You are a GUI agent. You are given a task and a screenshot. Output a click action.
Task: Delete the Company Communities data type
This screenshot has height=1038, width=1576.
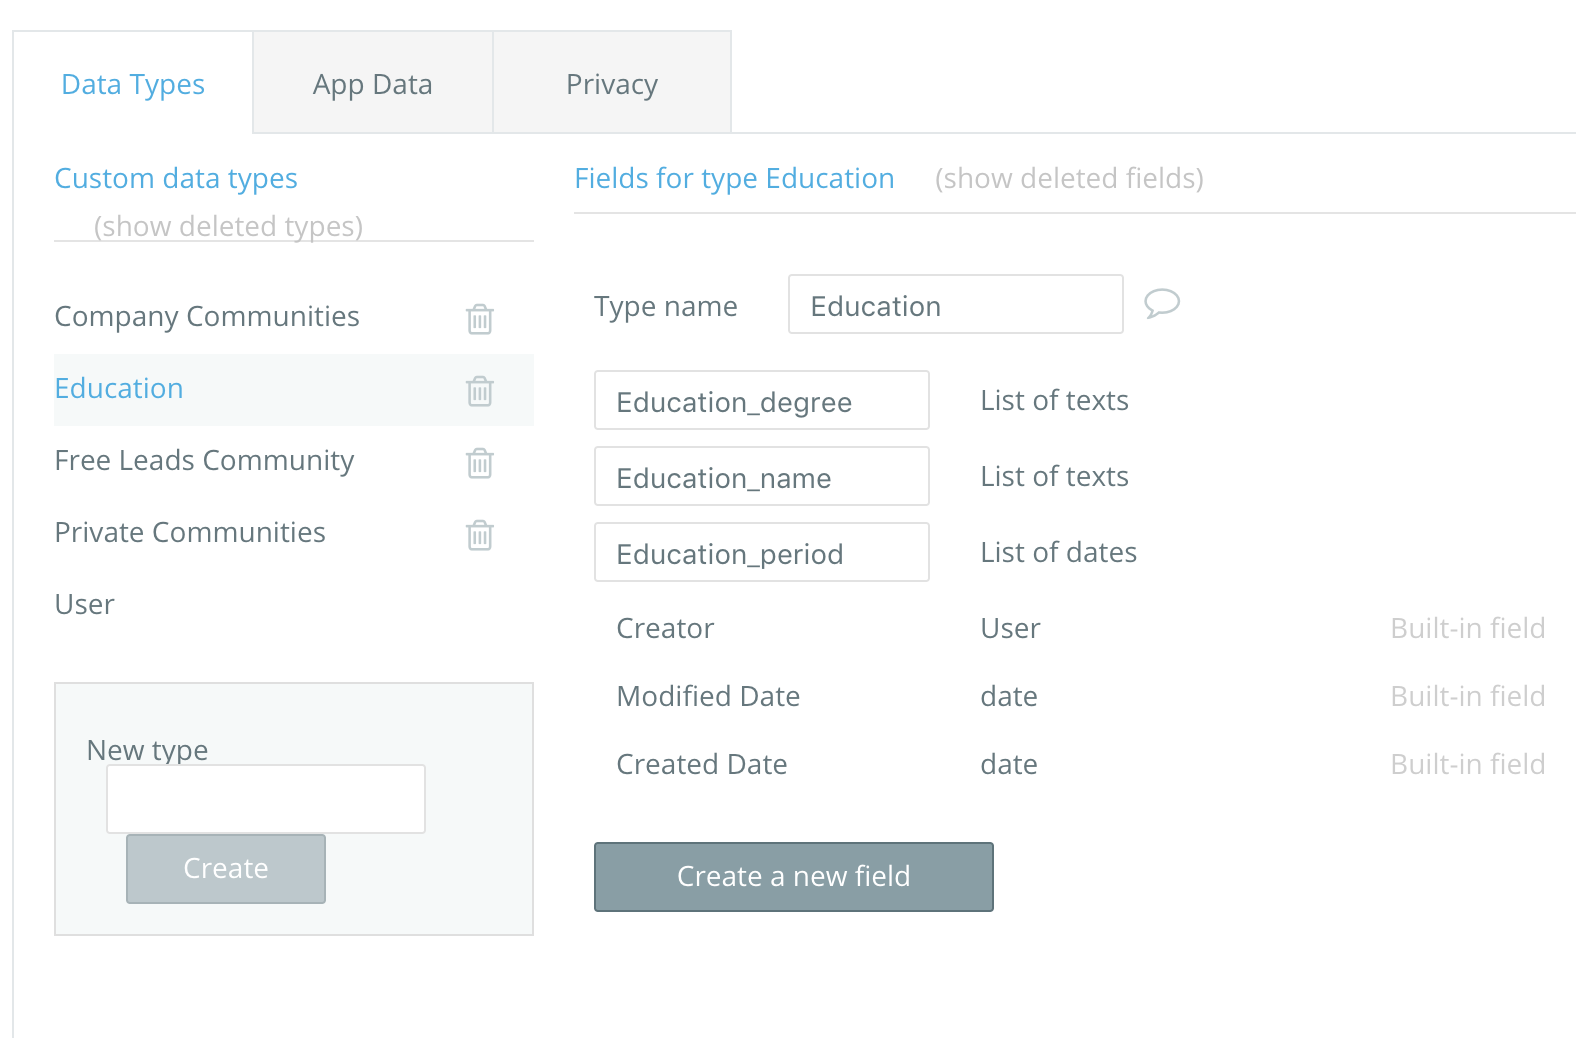click(480, 319)
